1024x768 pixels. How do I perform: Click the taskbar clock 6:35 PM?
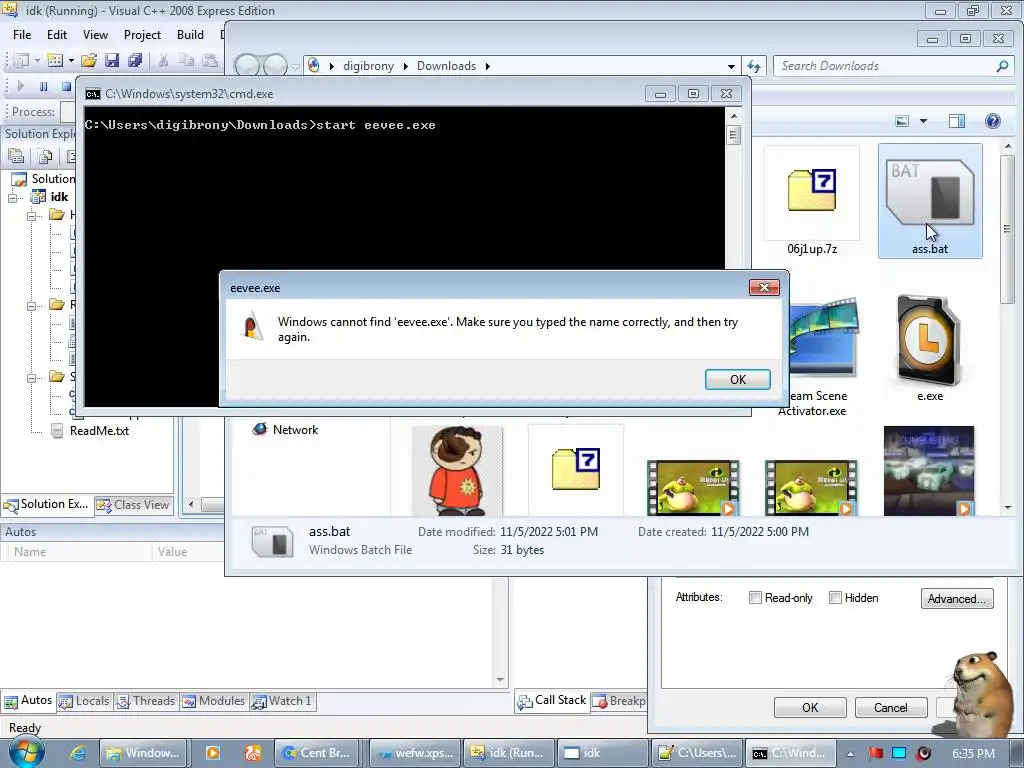973,754
